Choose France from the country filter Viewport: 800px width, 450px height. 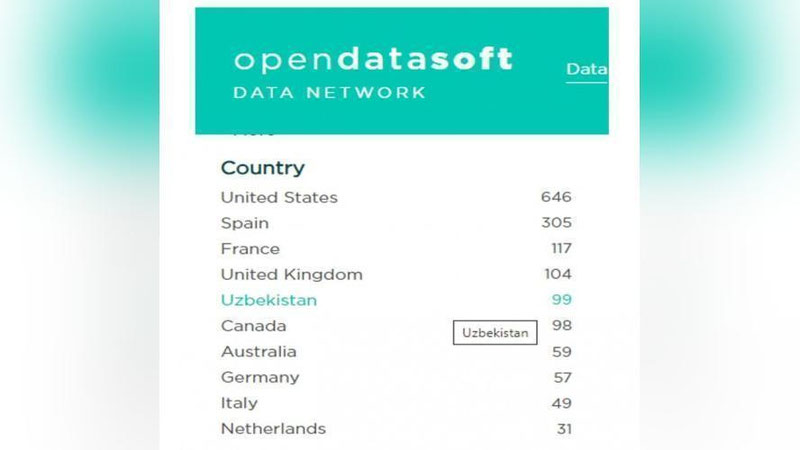[250, 249]
